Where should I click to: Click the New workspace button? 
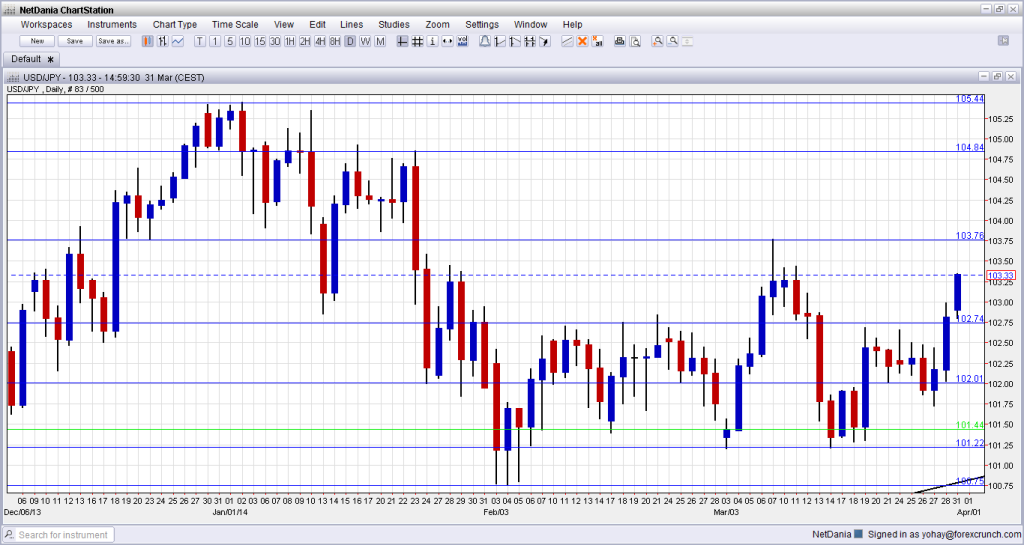(x=37, y=41)
